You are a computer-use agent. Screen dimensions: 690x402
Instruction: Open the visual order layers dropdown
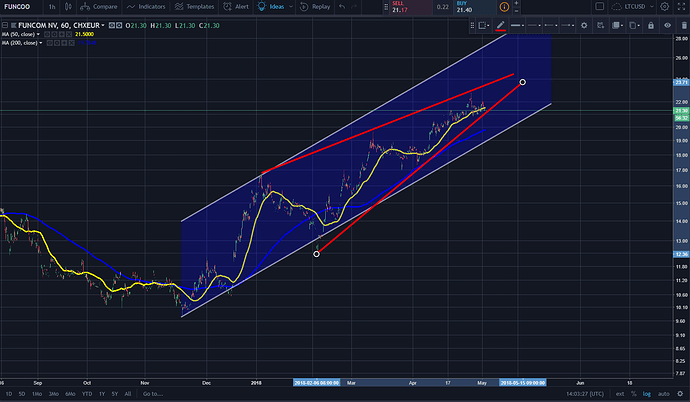tap(617, 26)
